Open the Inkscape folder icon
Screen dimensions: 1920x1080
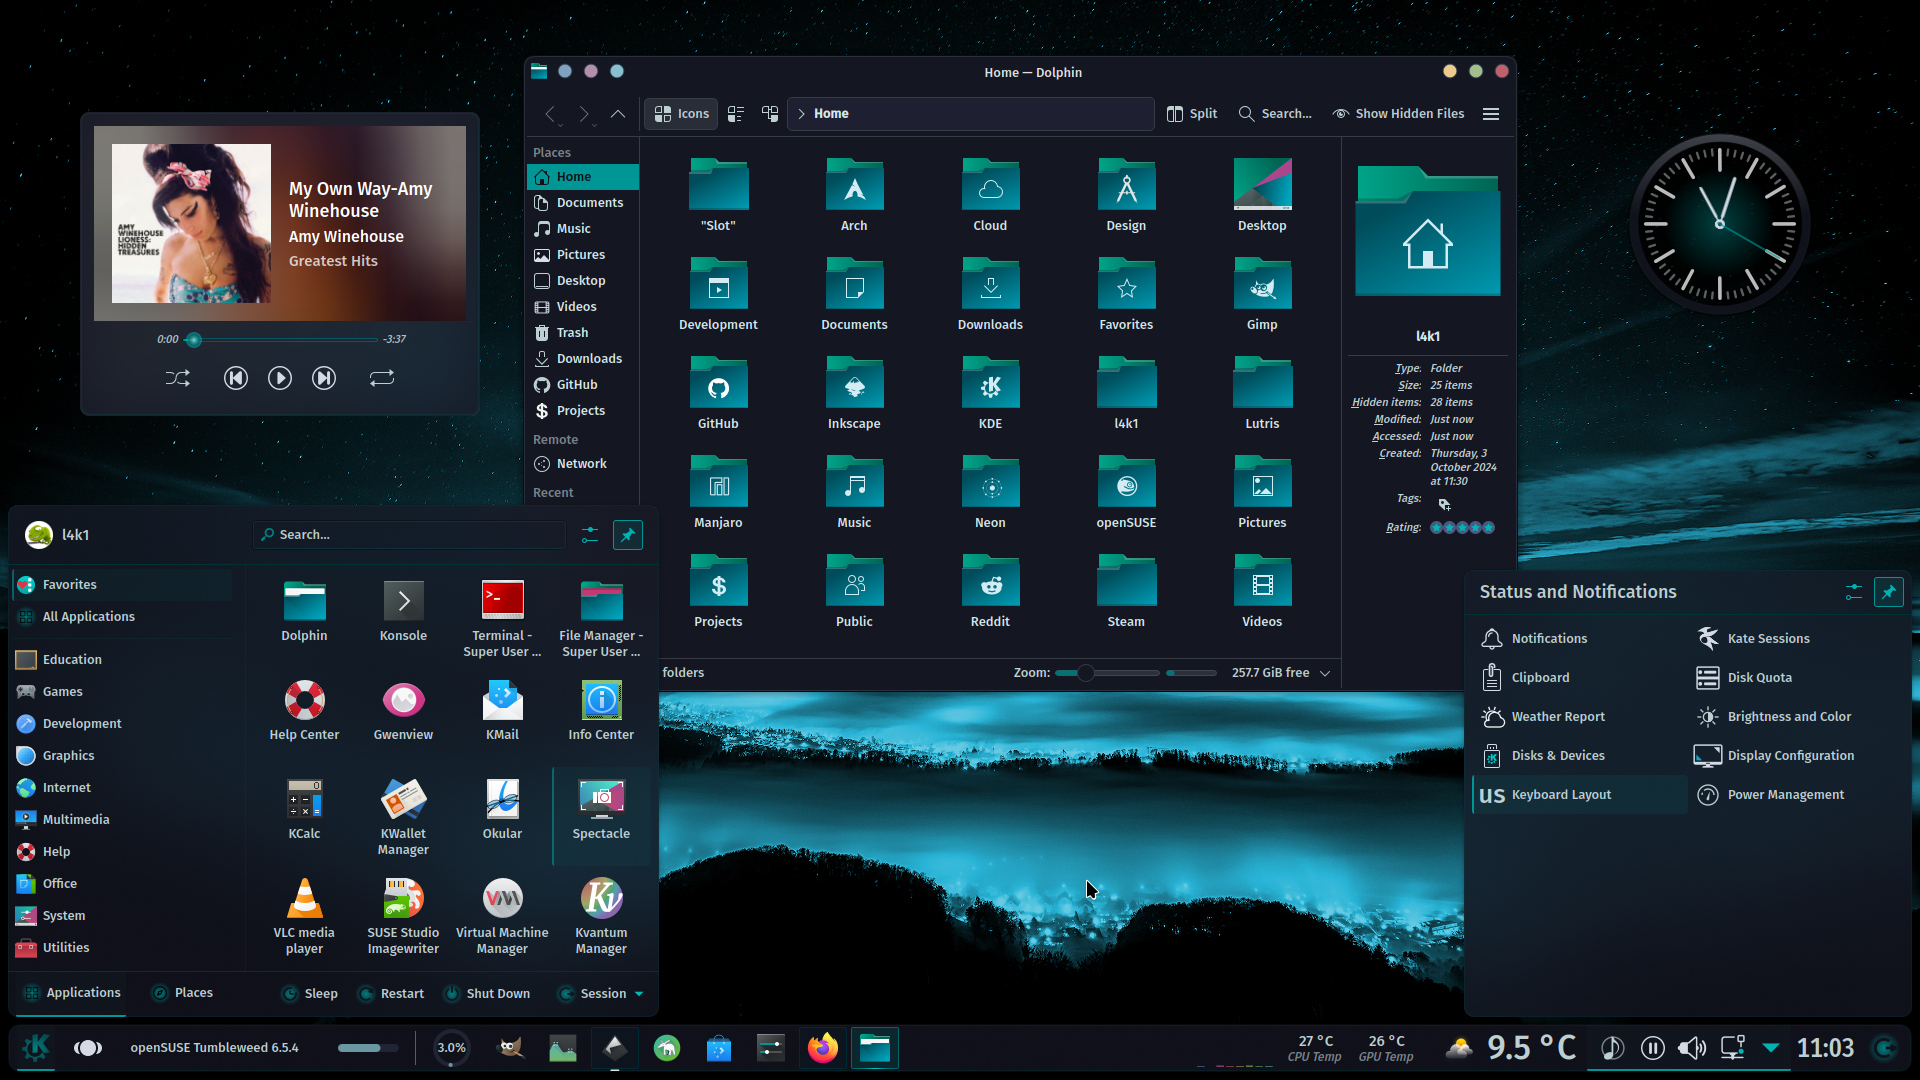coord(854,393)
